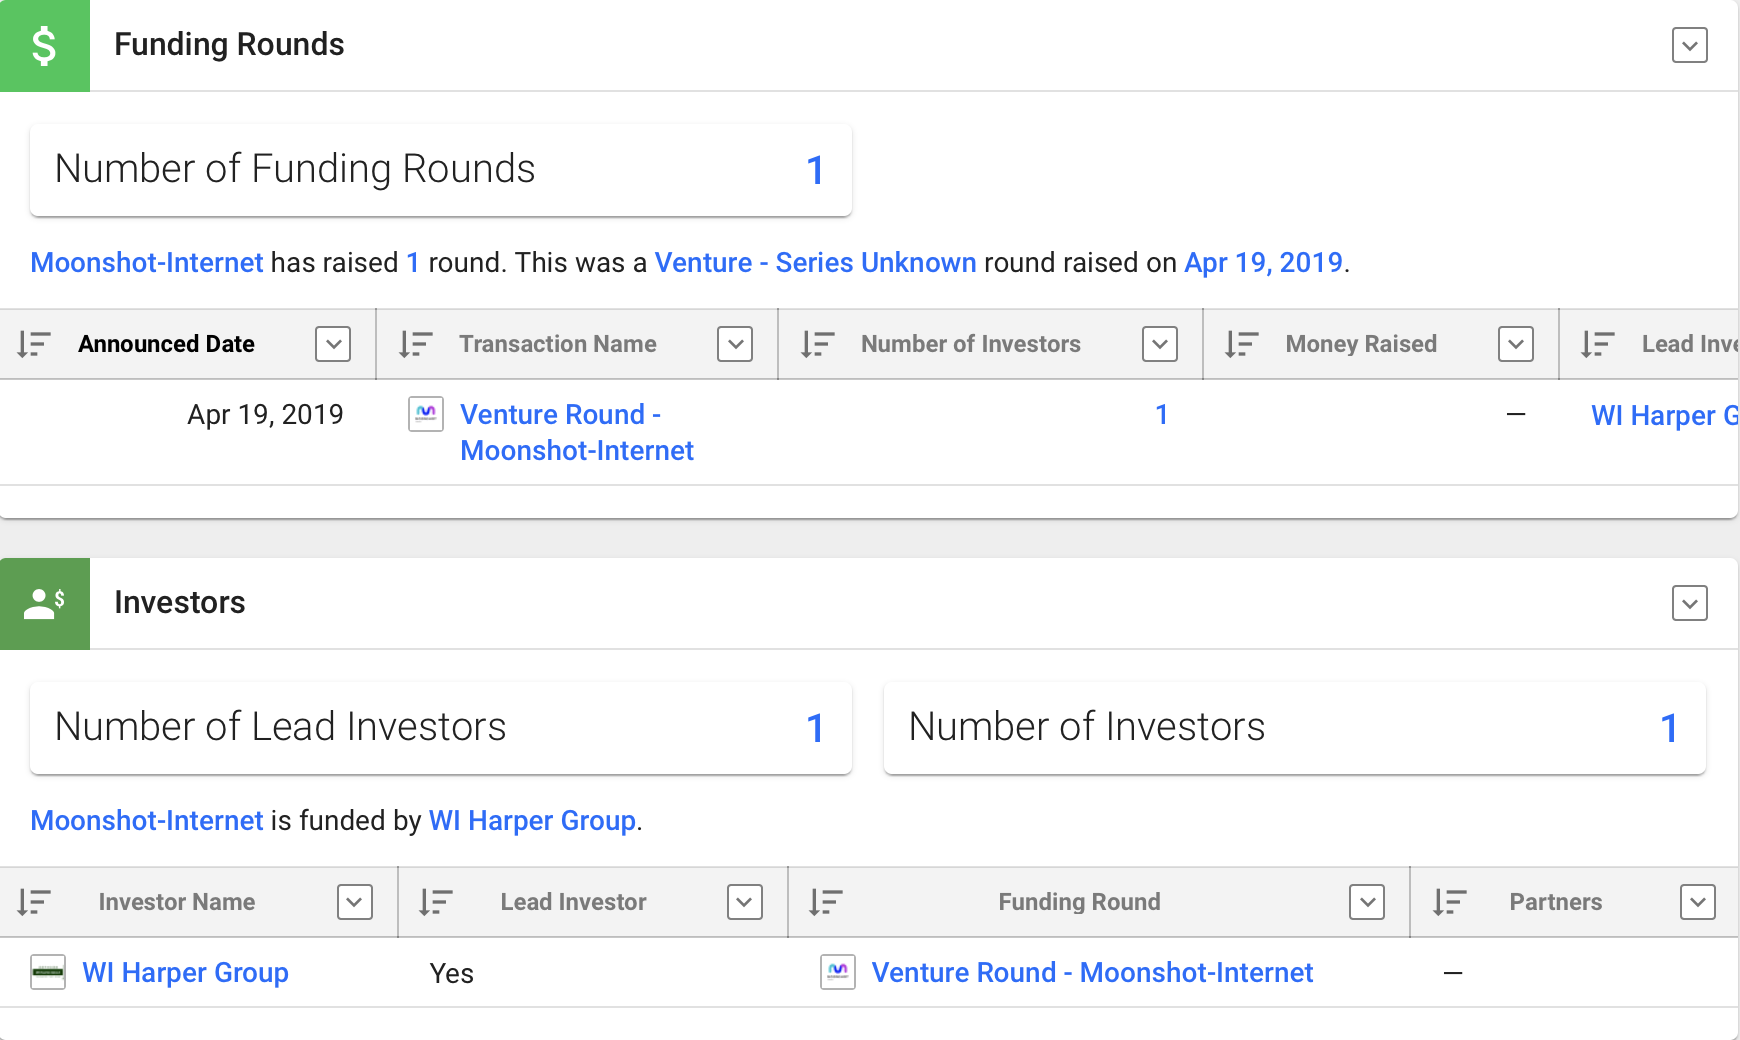Click Funding Rounds section title

pyautogui.click(x=229, y=45)
